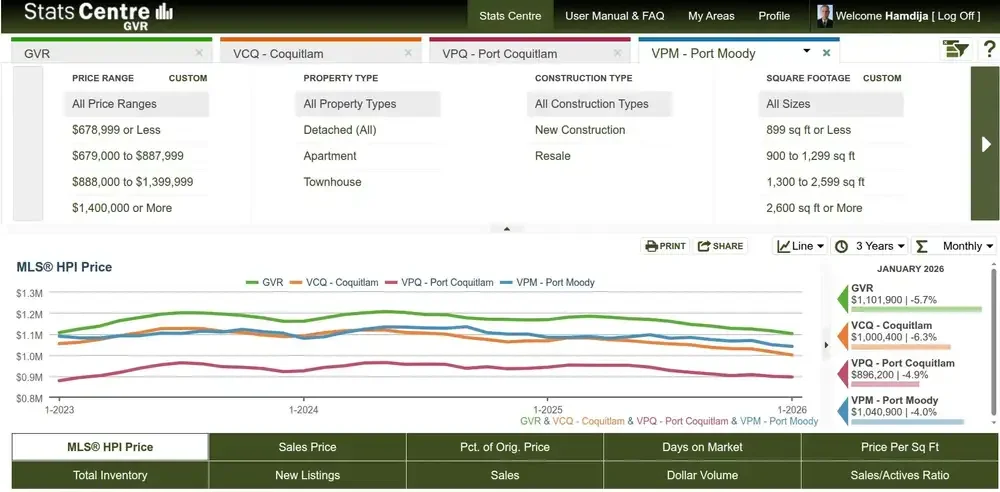Toggle VPM - Port Moody legend series
The width and height of the screenshot is (1000, 492).
(x=547, y=282)
